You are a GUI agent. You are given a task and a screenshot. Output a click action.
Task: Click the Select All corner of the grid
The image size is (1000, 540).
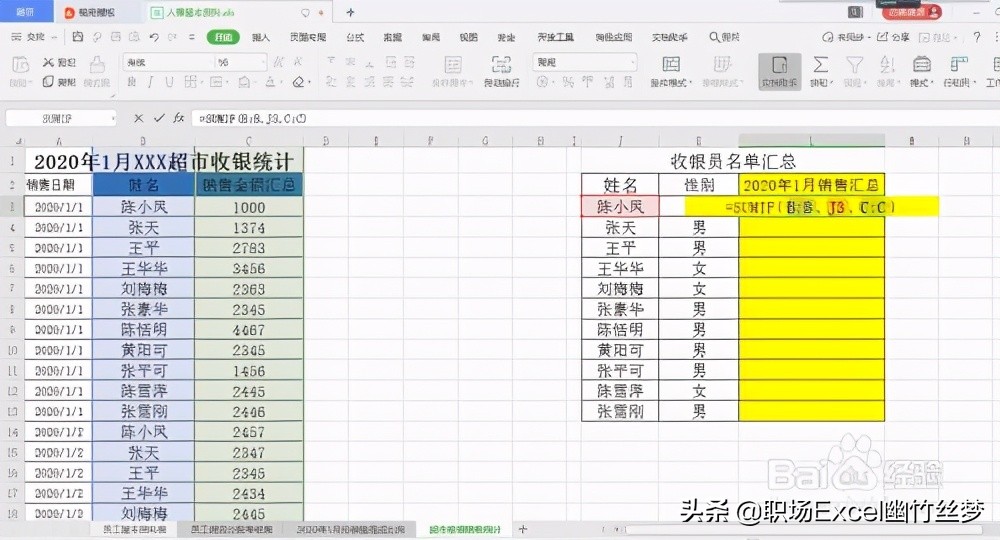click(16, 141)
